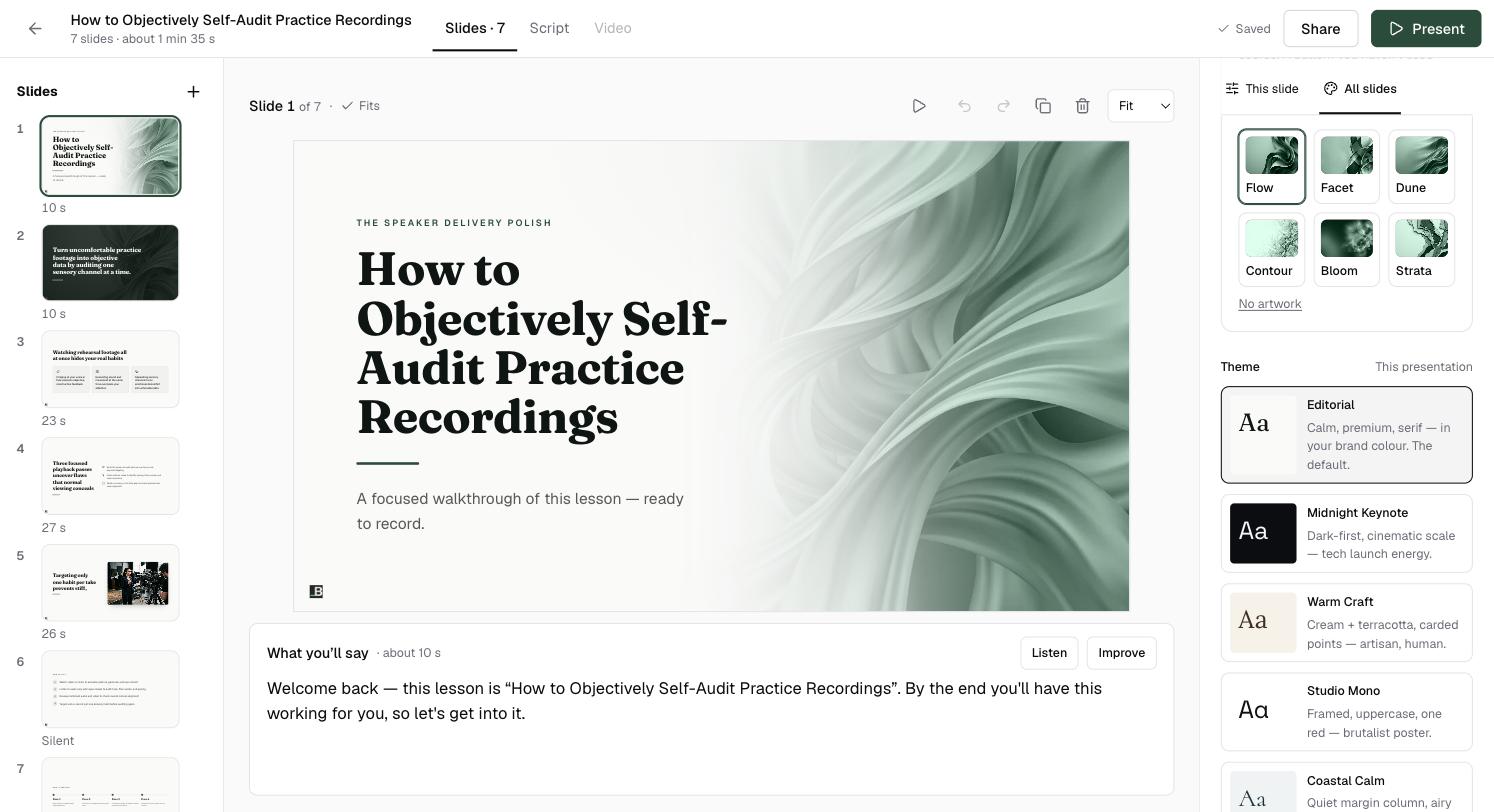Click the slide title heading text

pos(541,343)
